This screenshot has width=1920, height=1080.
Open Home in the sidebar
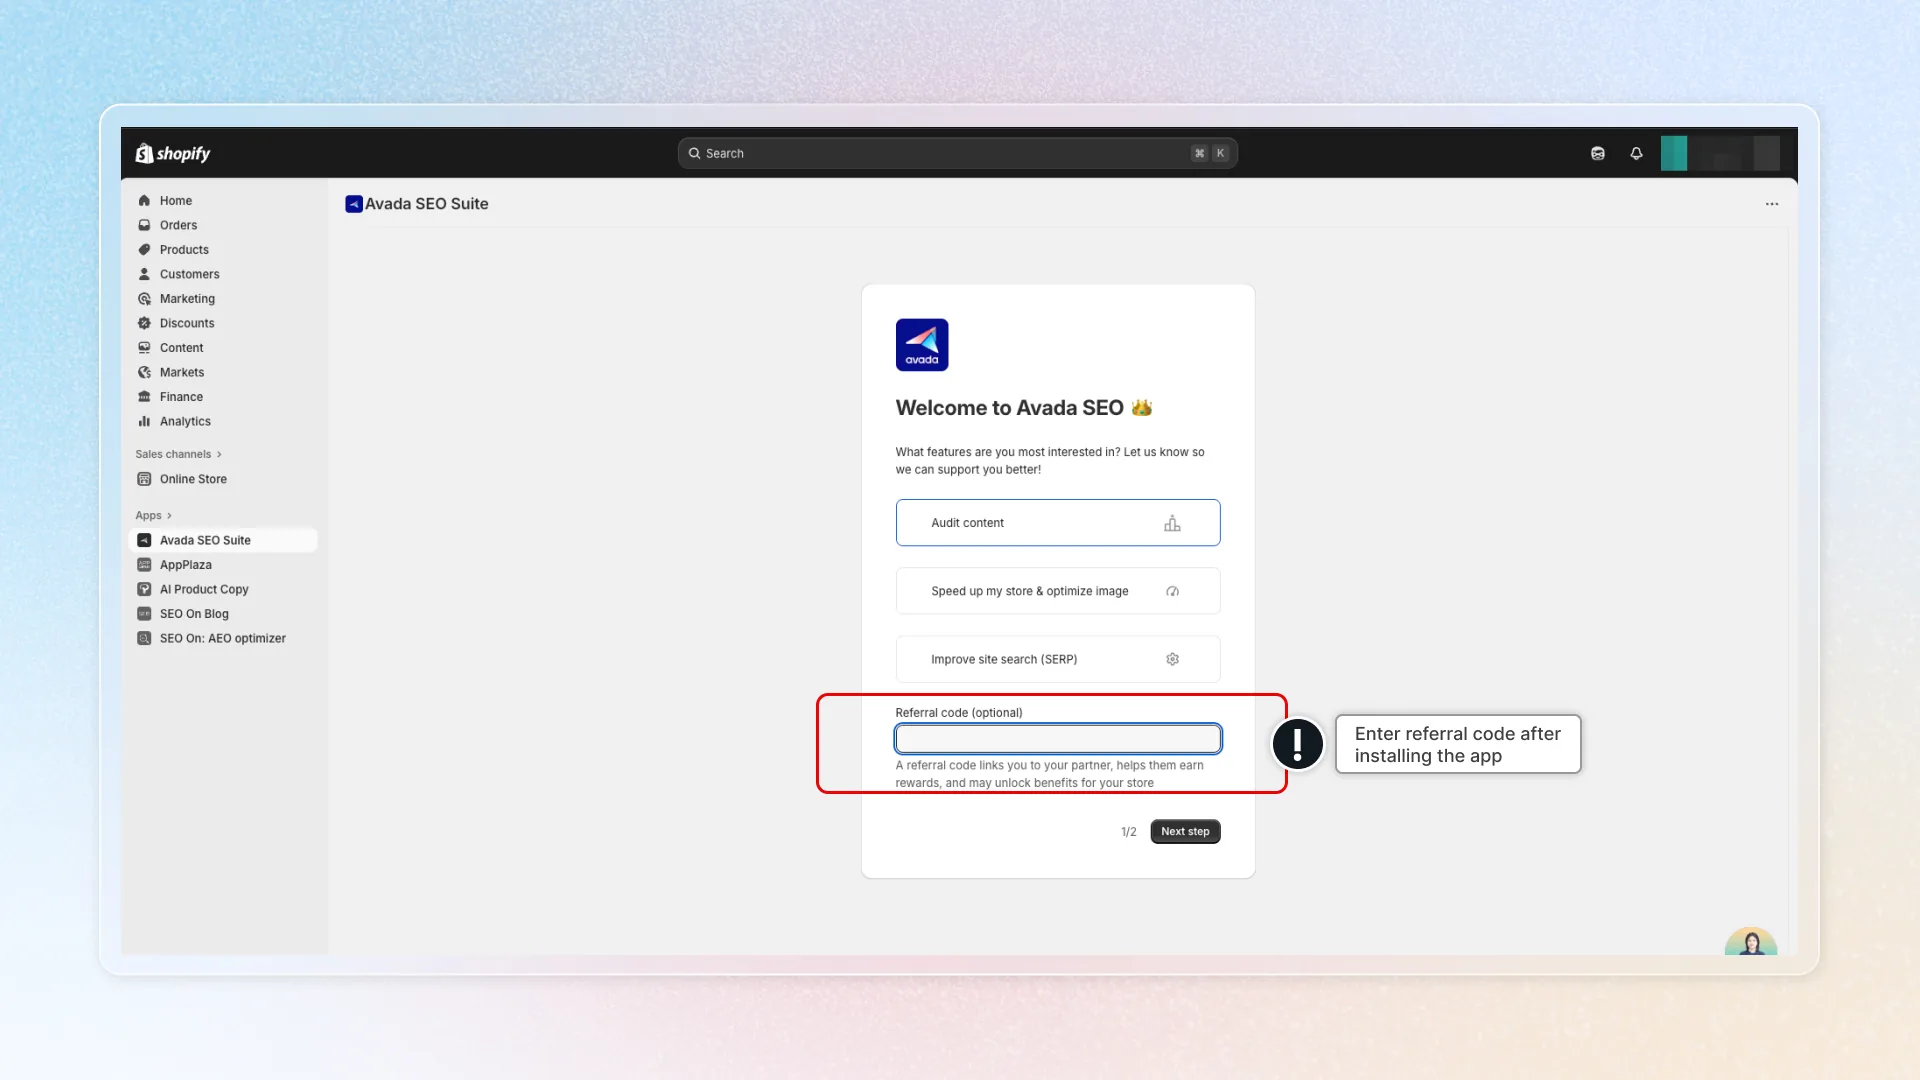pyautogui.click(x=223, y=200)
